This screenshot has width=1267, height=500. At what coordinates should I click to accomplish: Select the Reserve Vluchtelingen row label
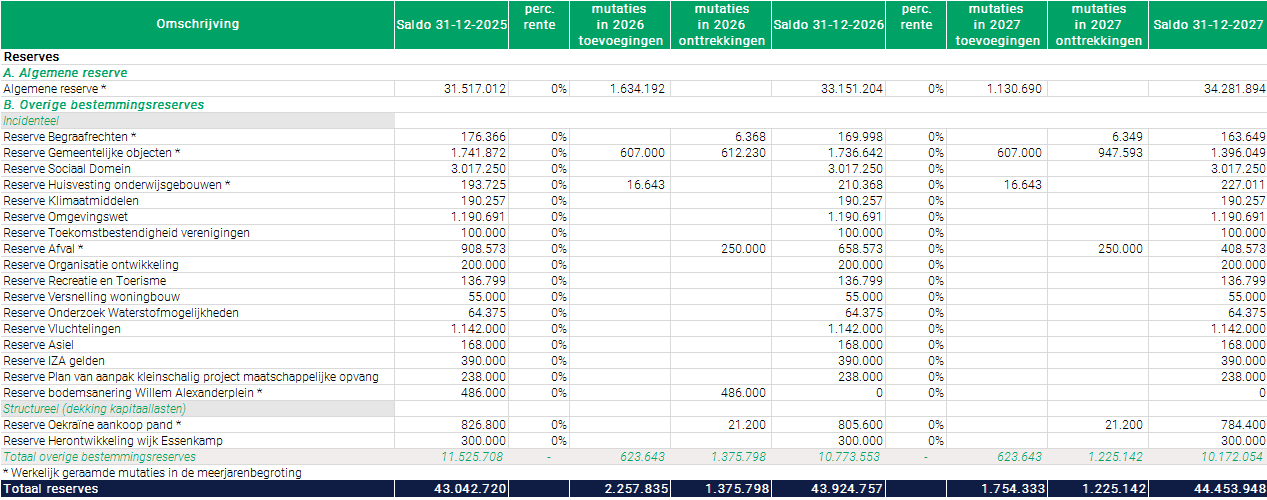pos(62,329)
